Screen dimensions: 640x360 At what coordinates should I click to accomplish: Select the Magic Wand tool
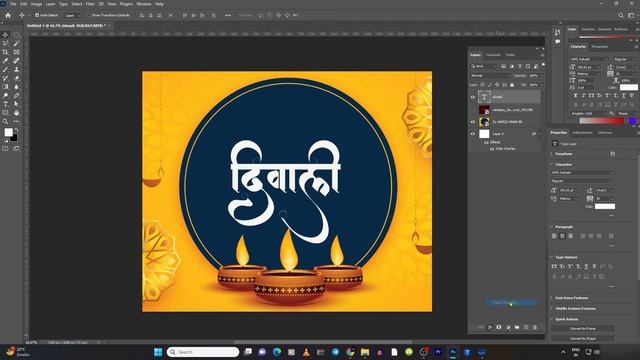point(16,44)
